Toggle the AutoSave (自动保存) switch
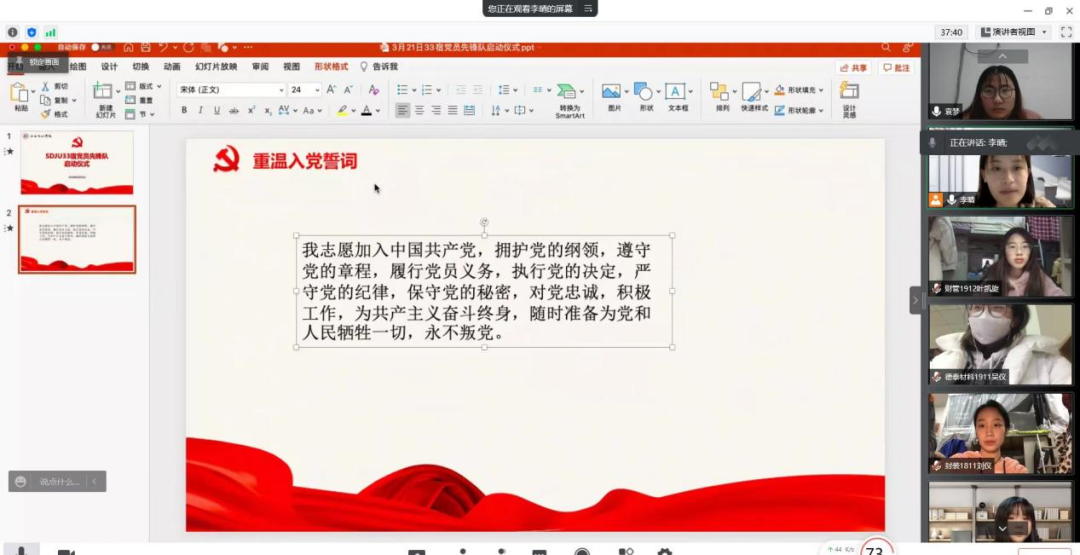This screenshot has height=555, width=1080. (x=100, y=47)
